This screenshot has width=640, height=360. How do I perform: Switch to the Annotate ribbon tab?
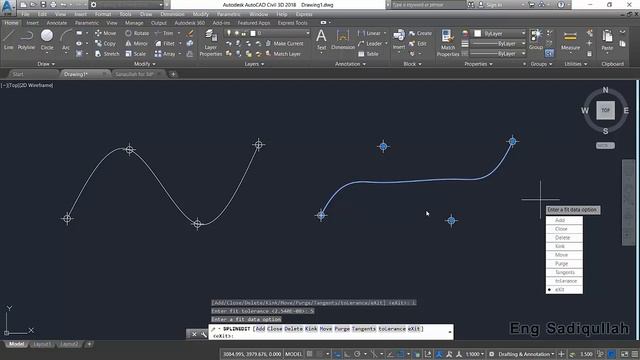point(57,23)
